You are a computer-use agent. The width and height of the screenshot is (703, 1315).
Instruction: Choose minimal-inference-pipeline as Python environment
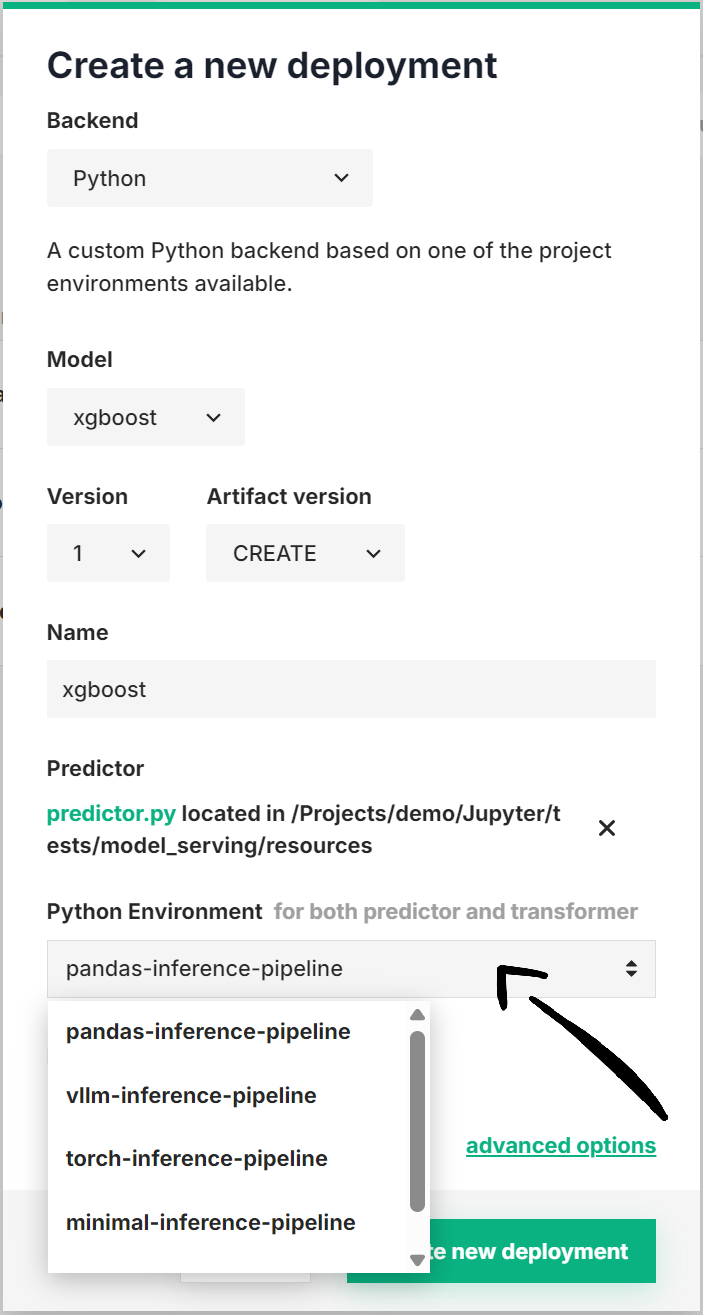[210, 1222]
